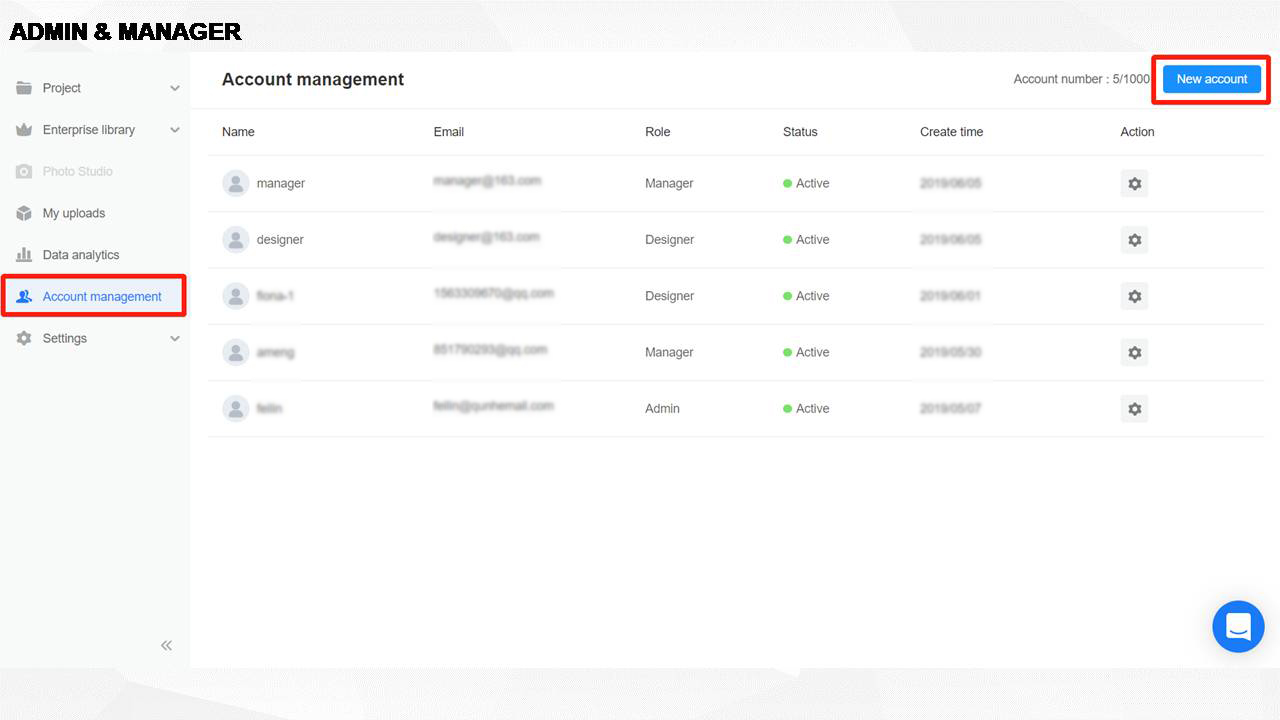Click the create date in the designer row
This screenshot has height=720, width=1280.
951,240
